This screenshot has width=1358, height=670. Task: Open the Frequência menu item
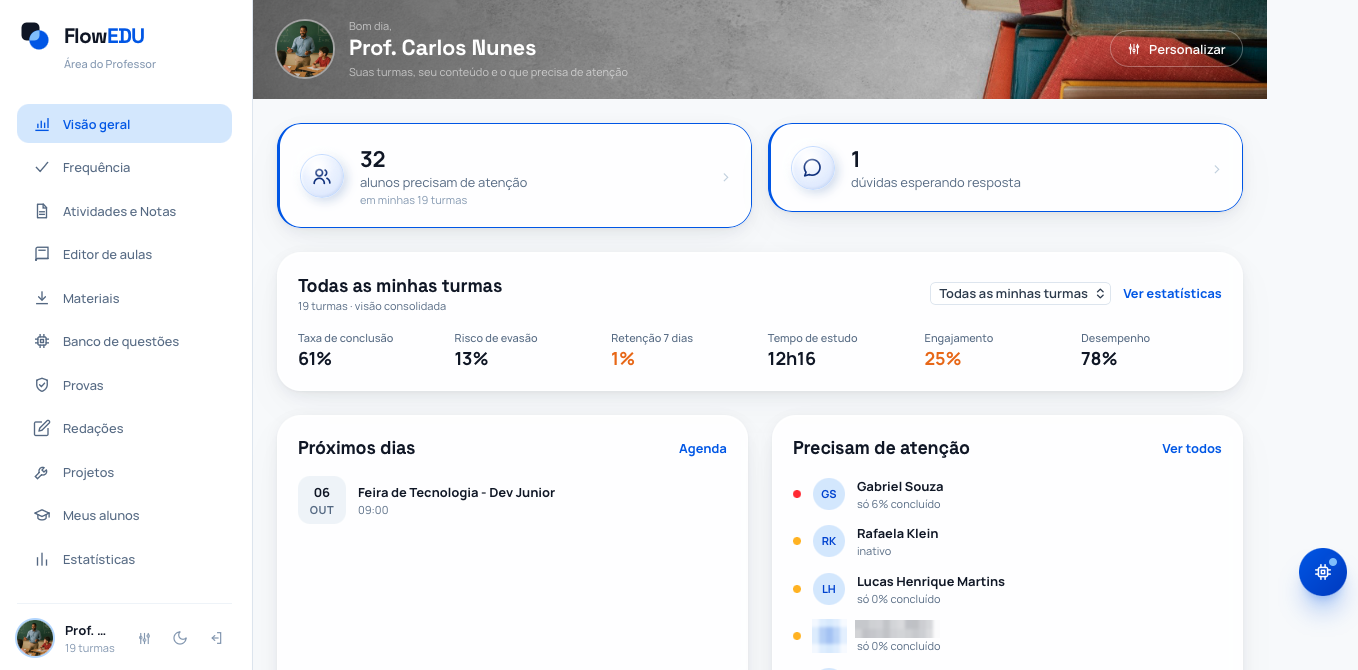124,167
